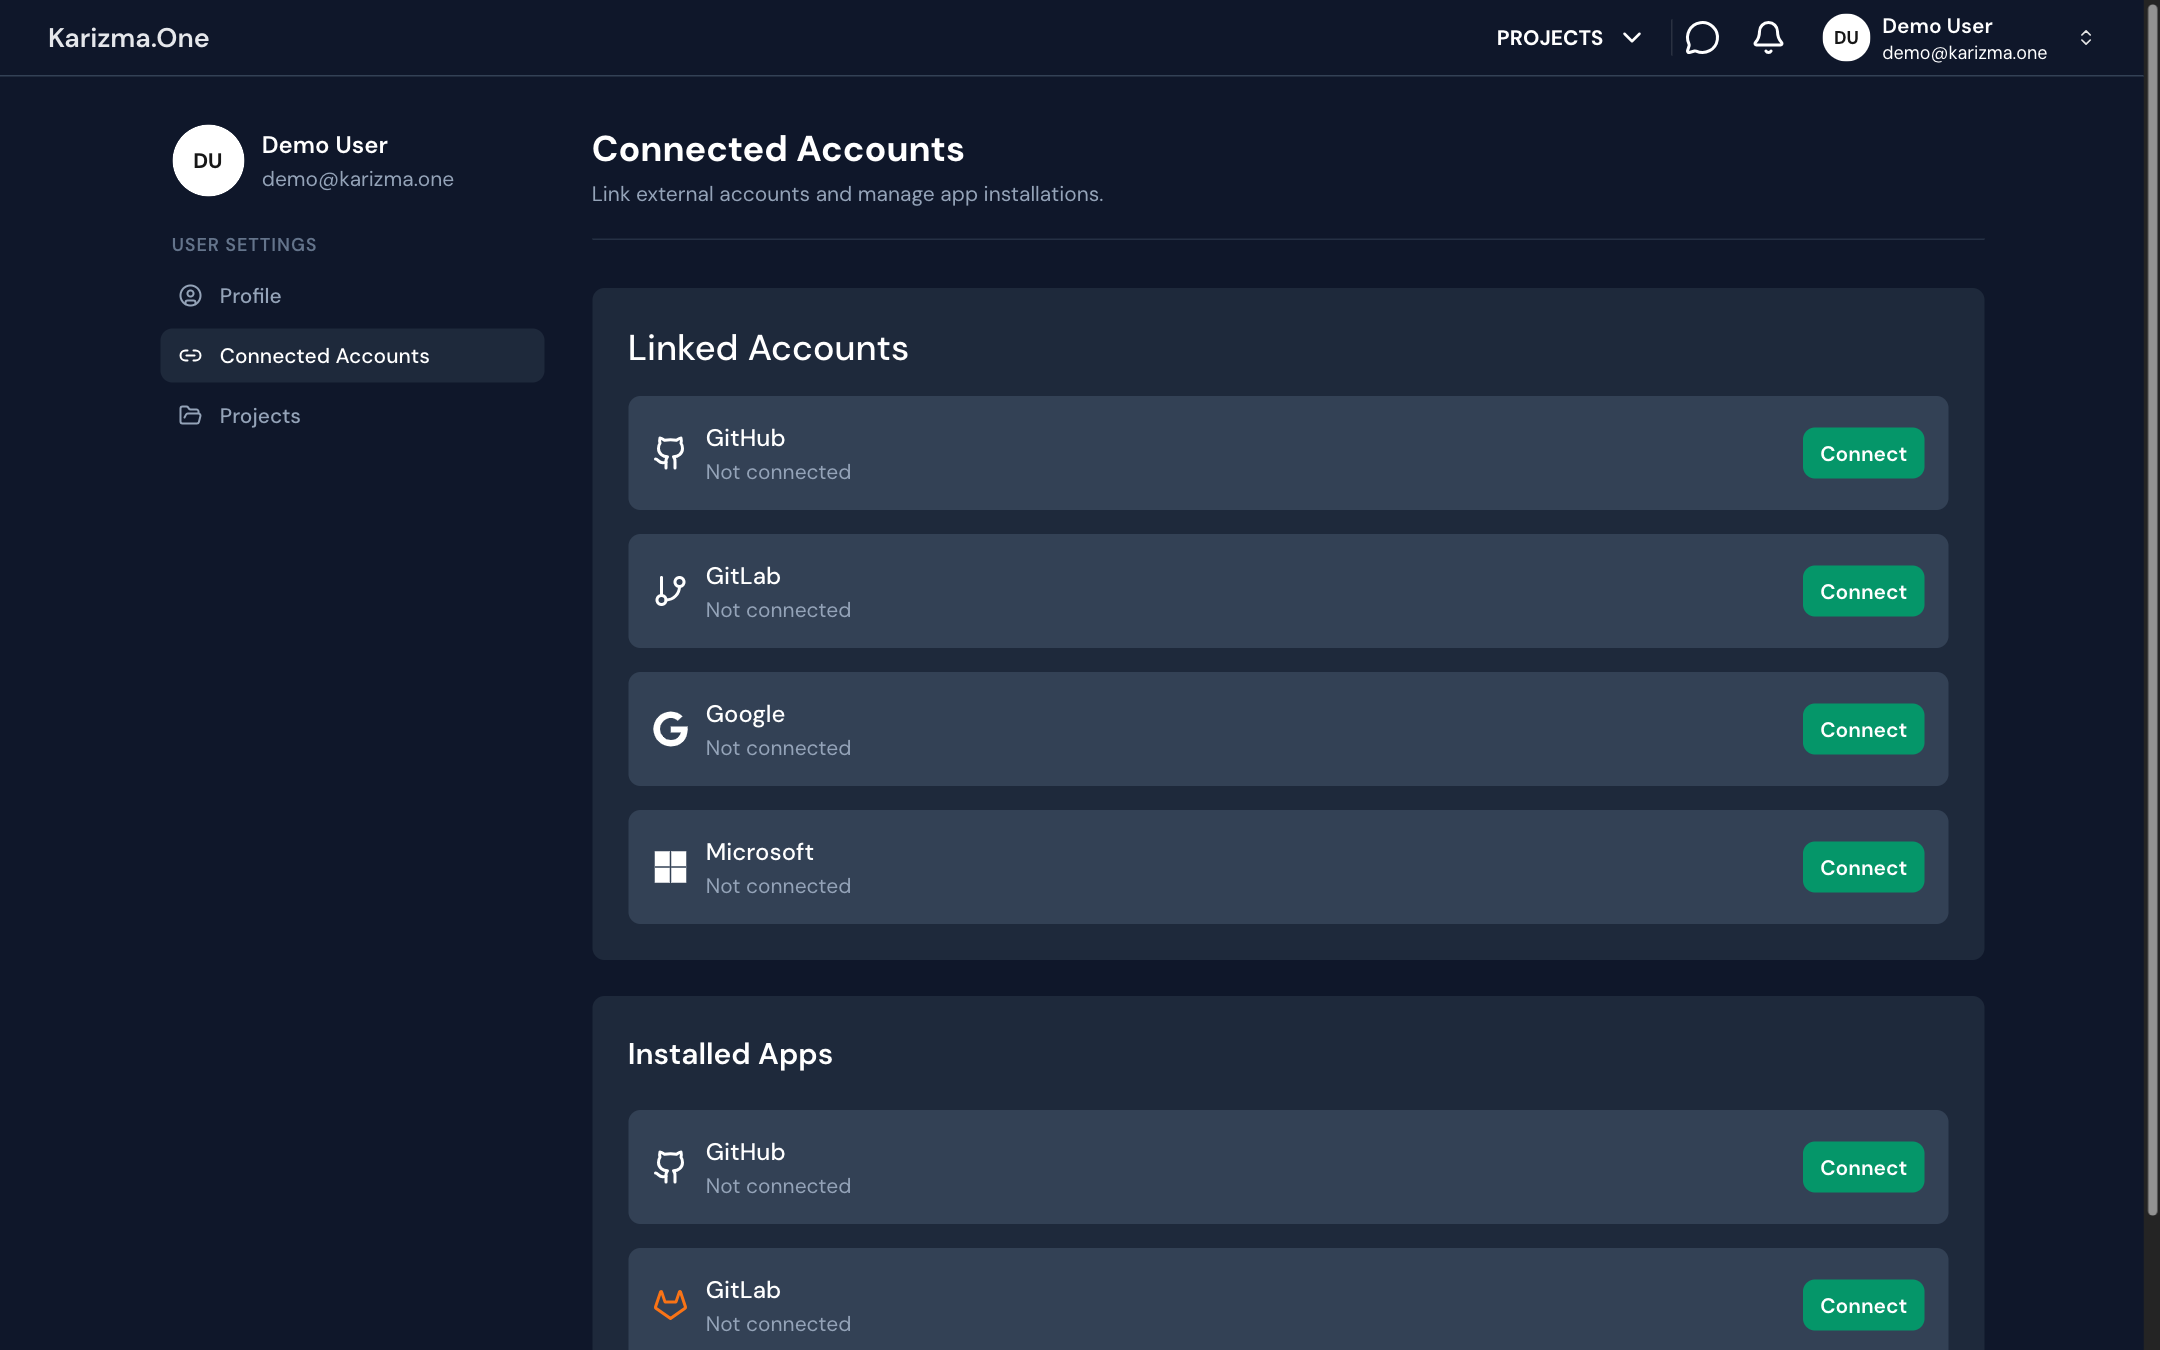Go to Profile settings

coord(352,296)
